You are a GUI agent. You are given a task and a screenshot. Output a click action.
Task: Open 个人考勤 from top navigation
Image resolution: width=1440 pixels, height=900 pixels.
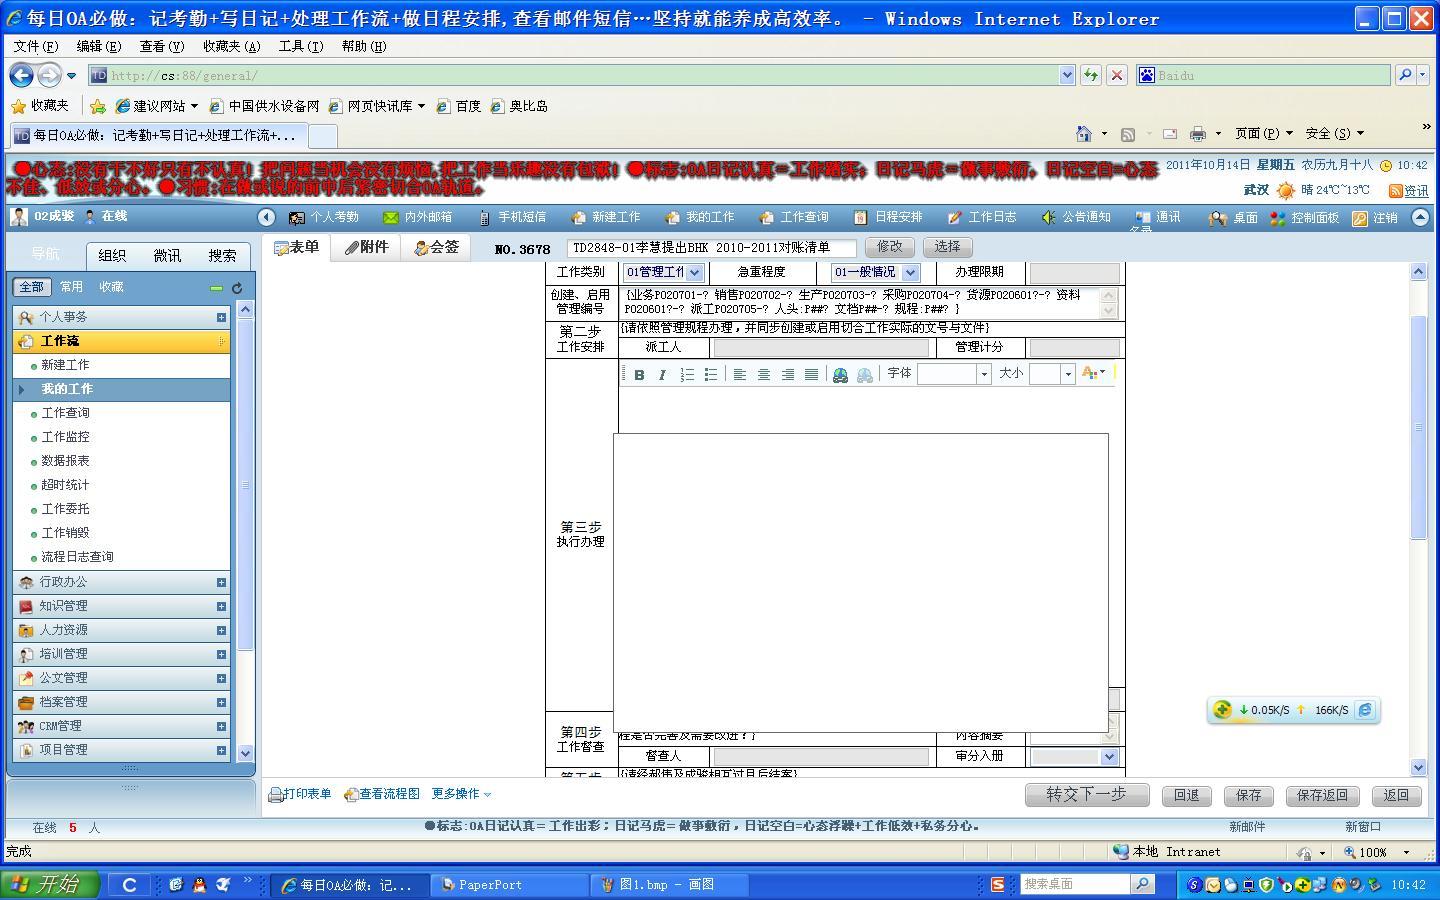[323, 217]
